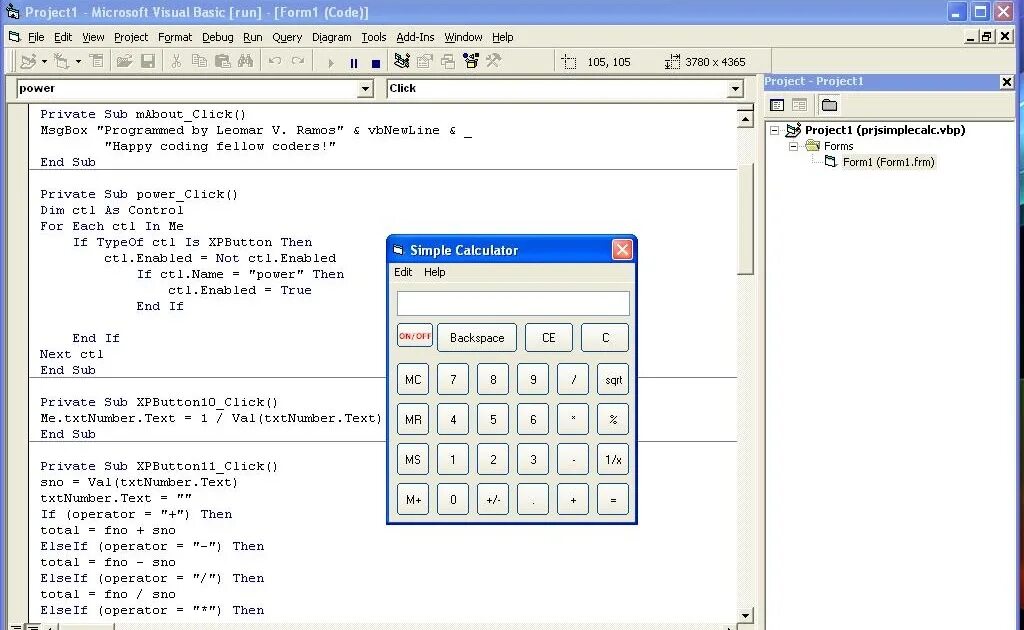The height and width of the screenshot is (630, 1024).
Task: Click the 7 digit button
Action: click(453, 379)
